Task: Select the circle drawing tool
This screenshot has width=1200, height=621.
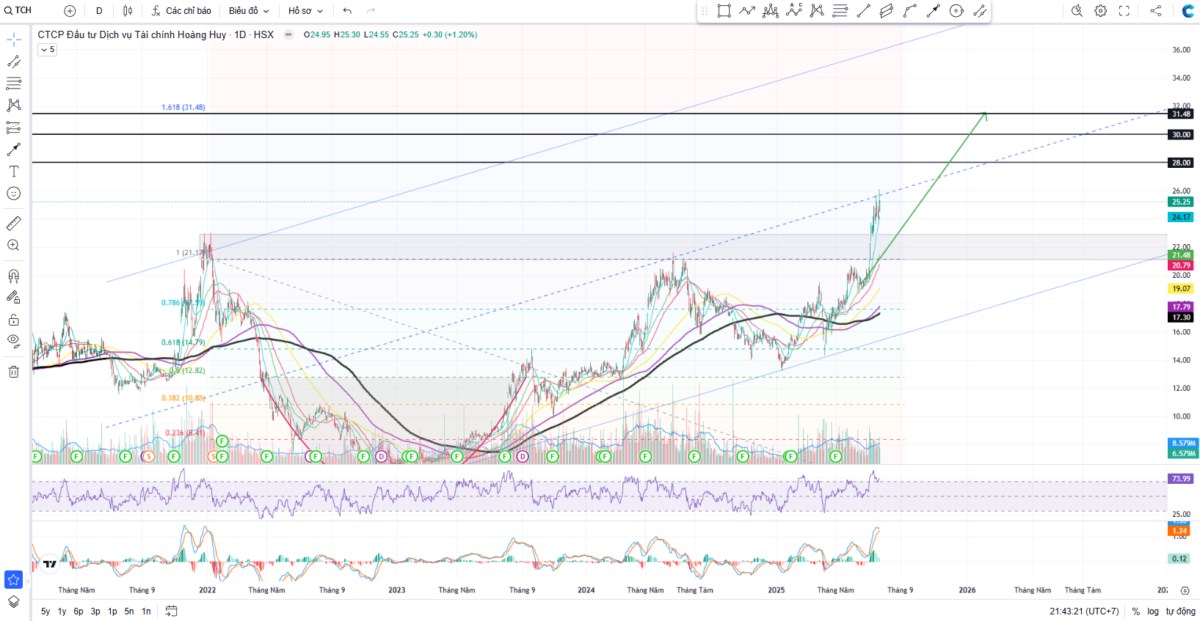Action: point(956,11)
